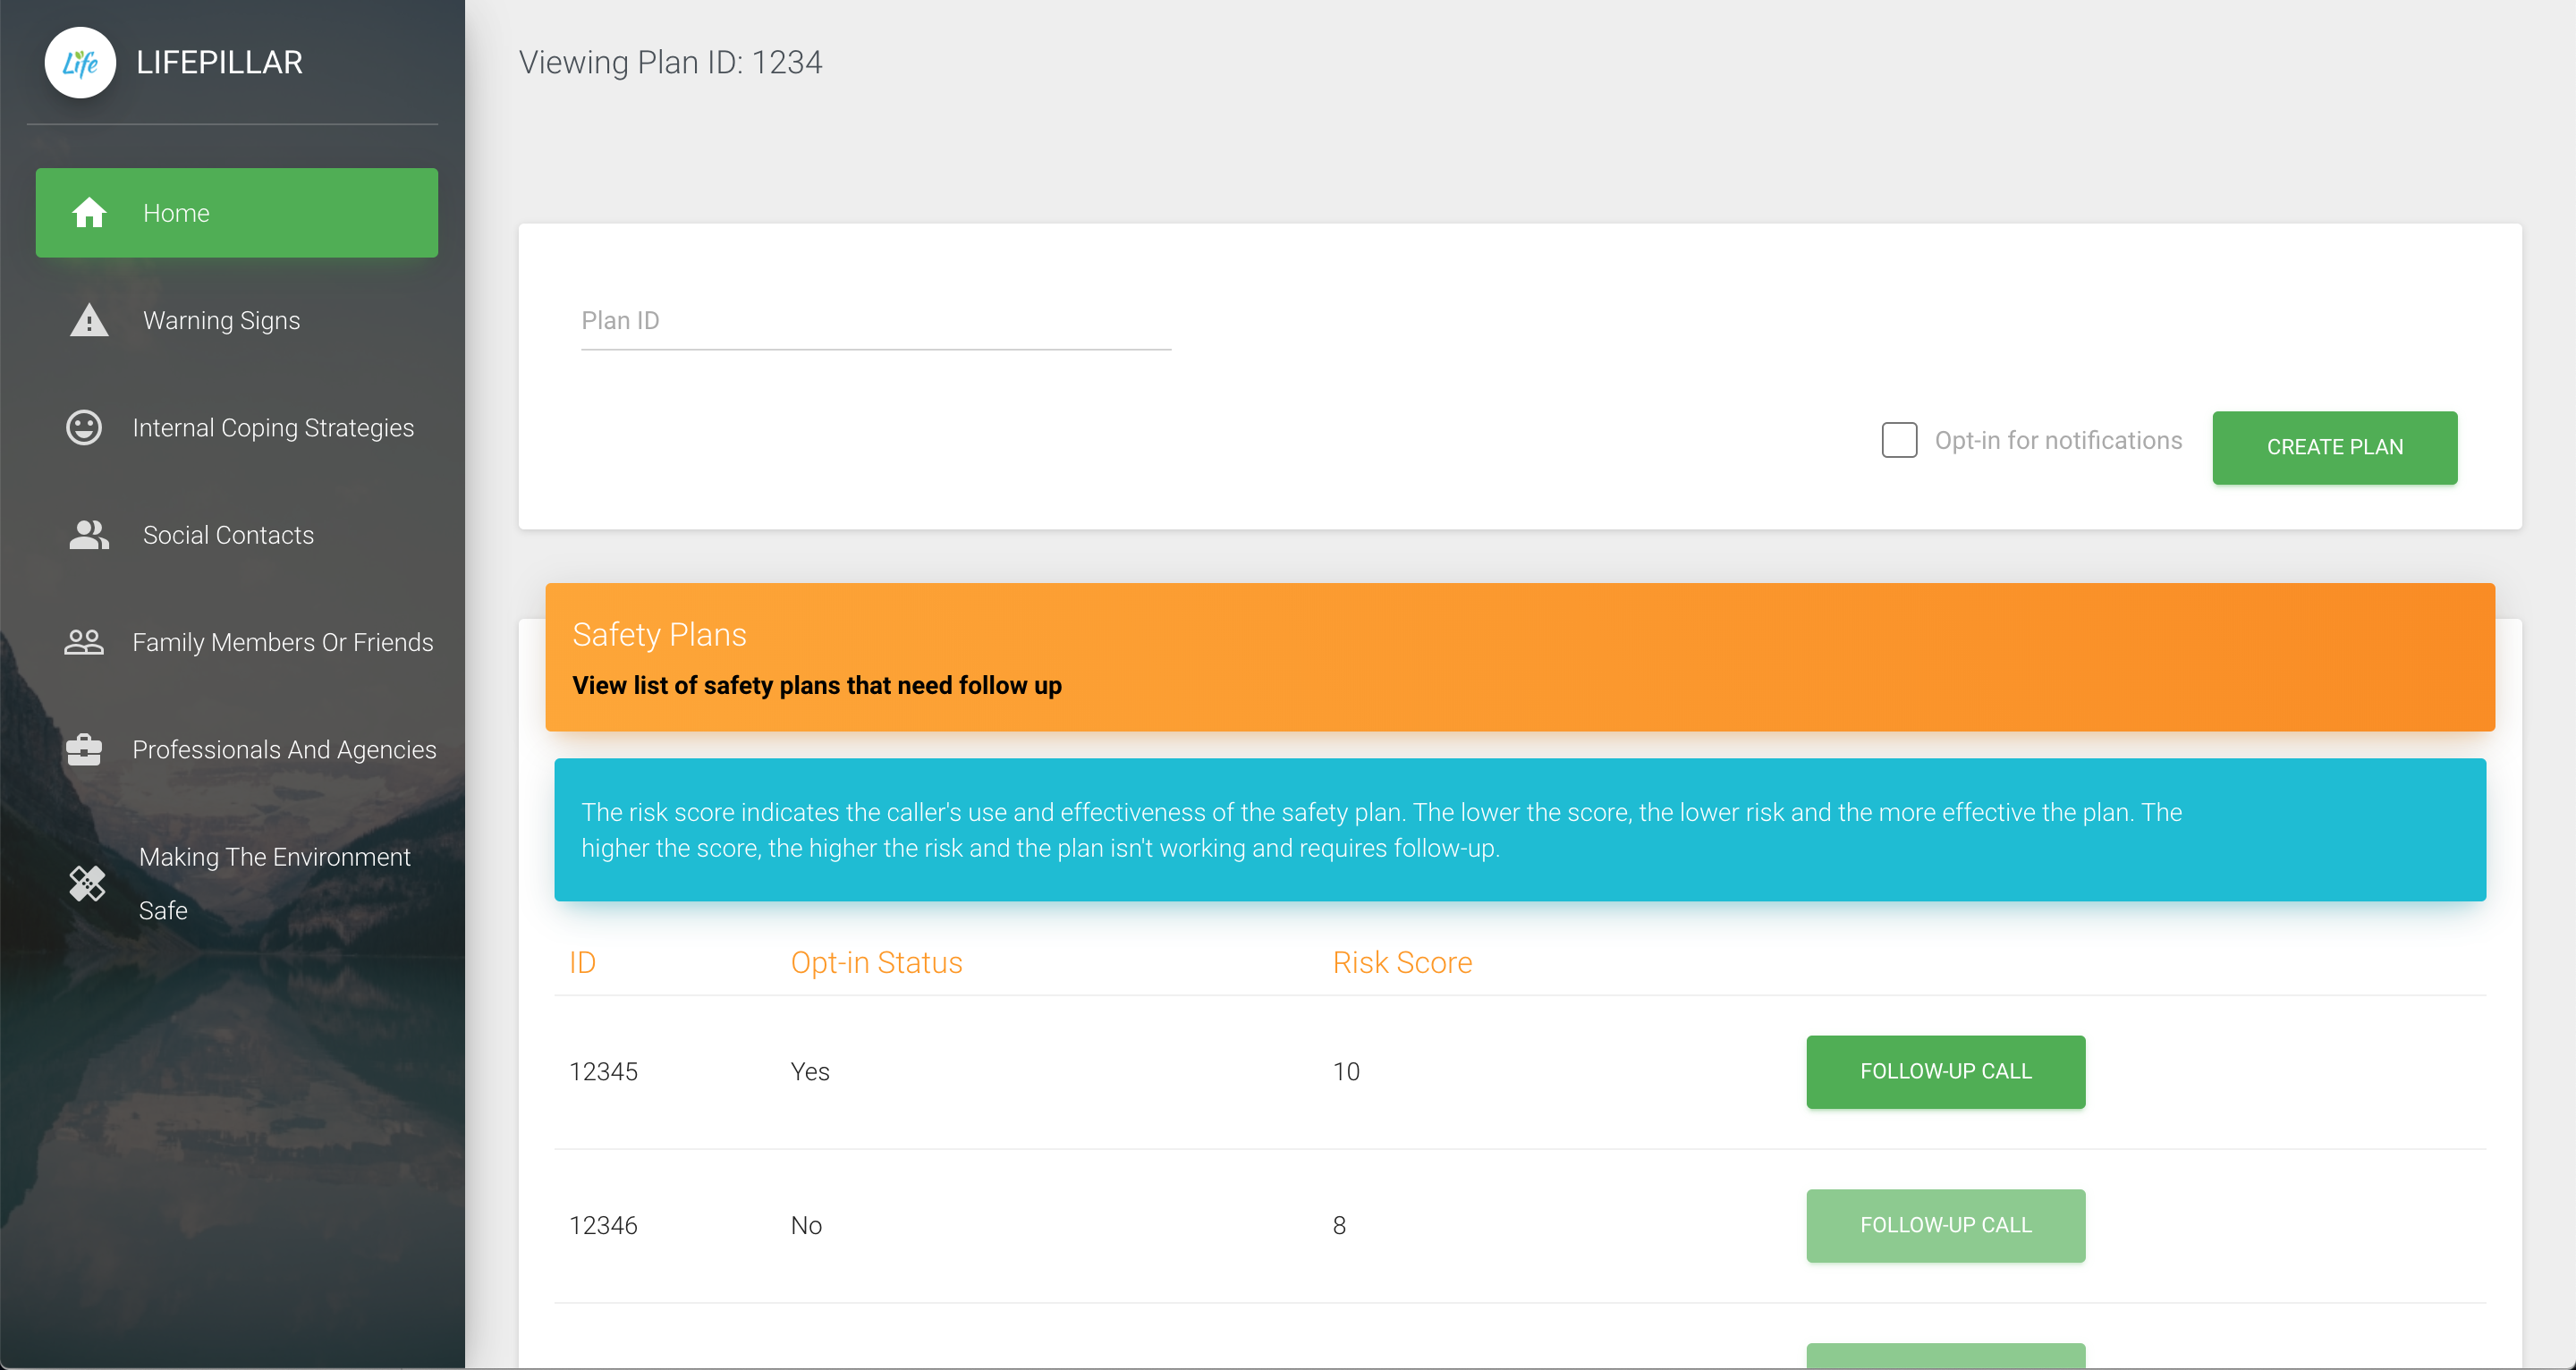The width and height of the screenshot is (2576, 1370).
Task: Click the bandage Environment Safe icon
Action: [87, 884]
